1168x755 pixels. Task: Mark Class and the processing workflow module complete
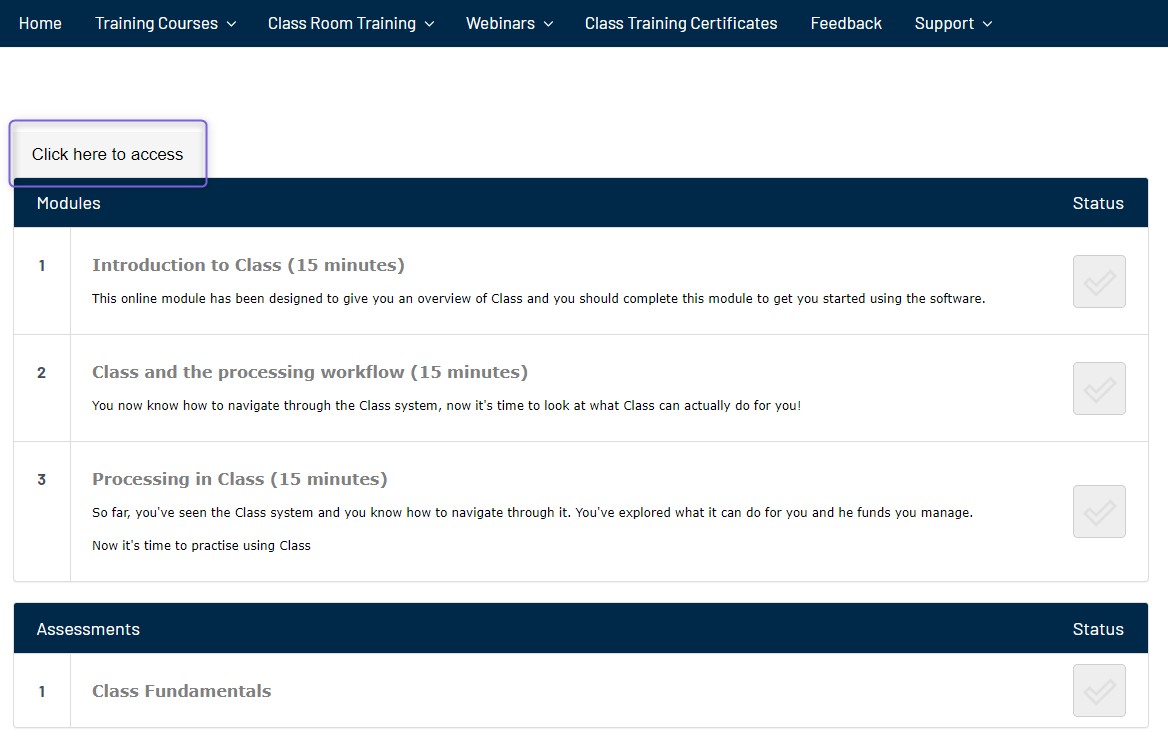(x=1099, y=388)
